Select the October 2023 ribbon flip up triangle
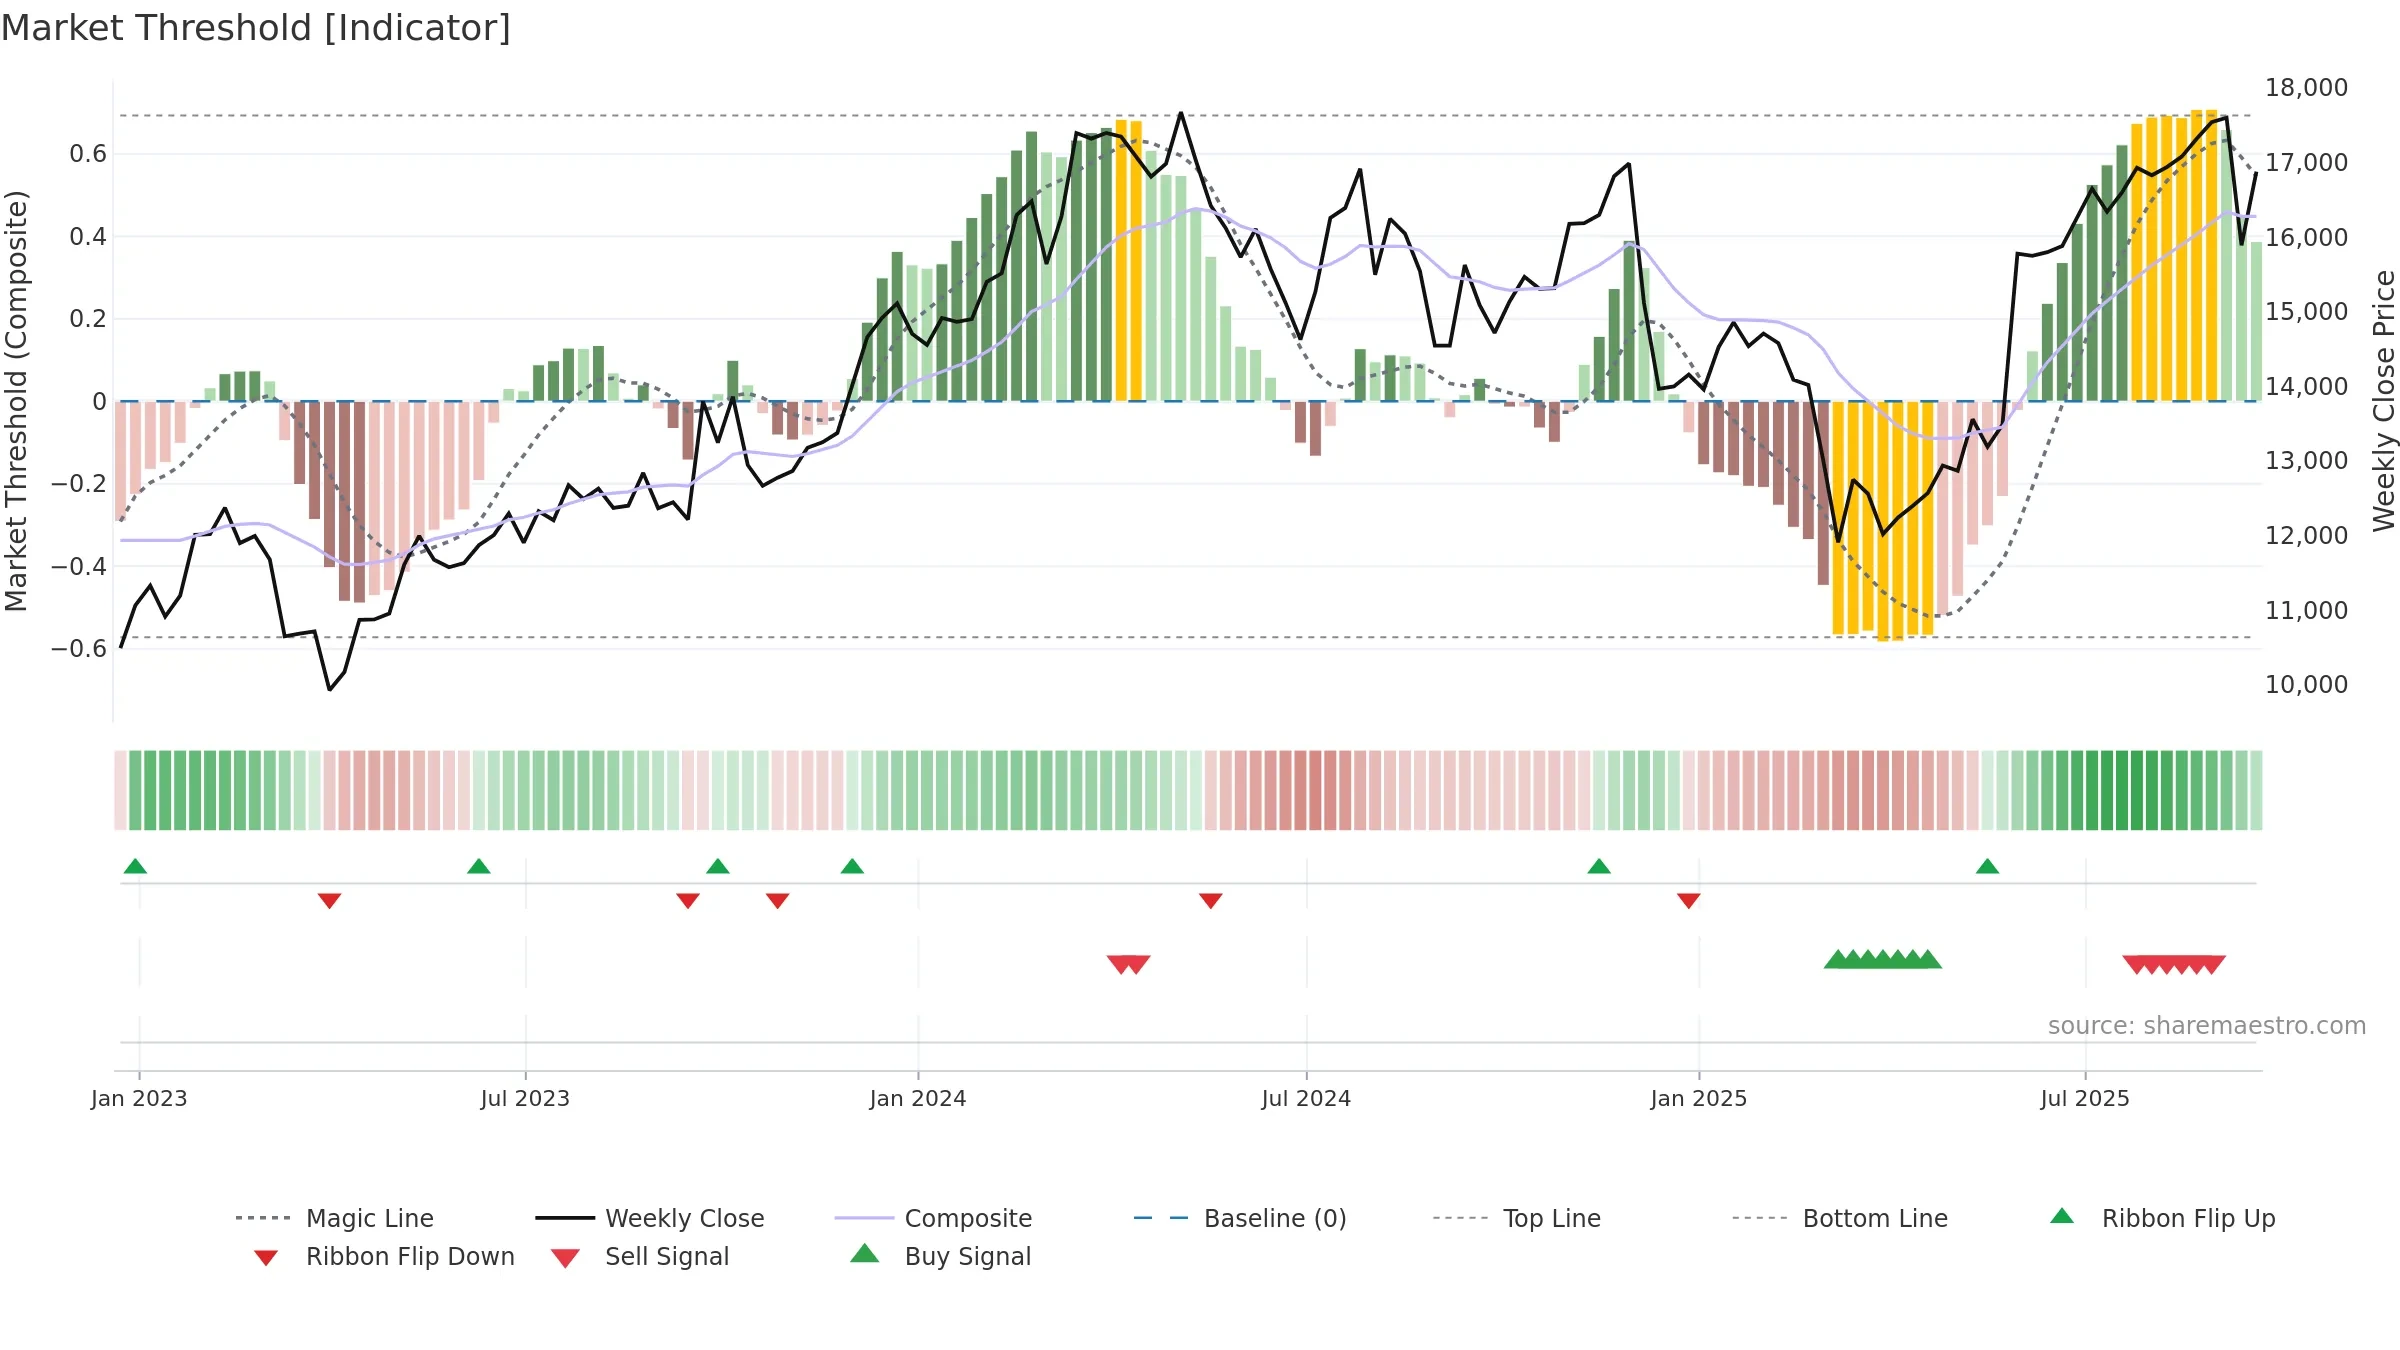The width and height of the screenshot is (2400, 1350). tap(718, 866)
